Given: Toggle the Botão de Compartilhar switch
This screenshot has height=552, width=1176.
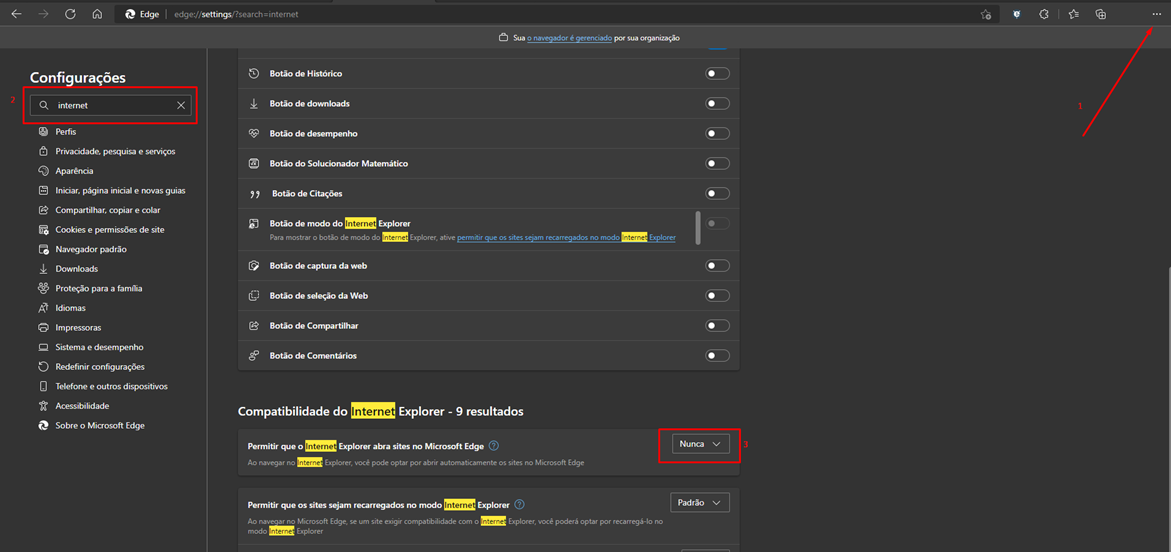Looking at the screenshot, I should click(x=717, y=326).
